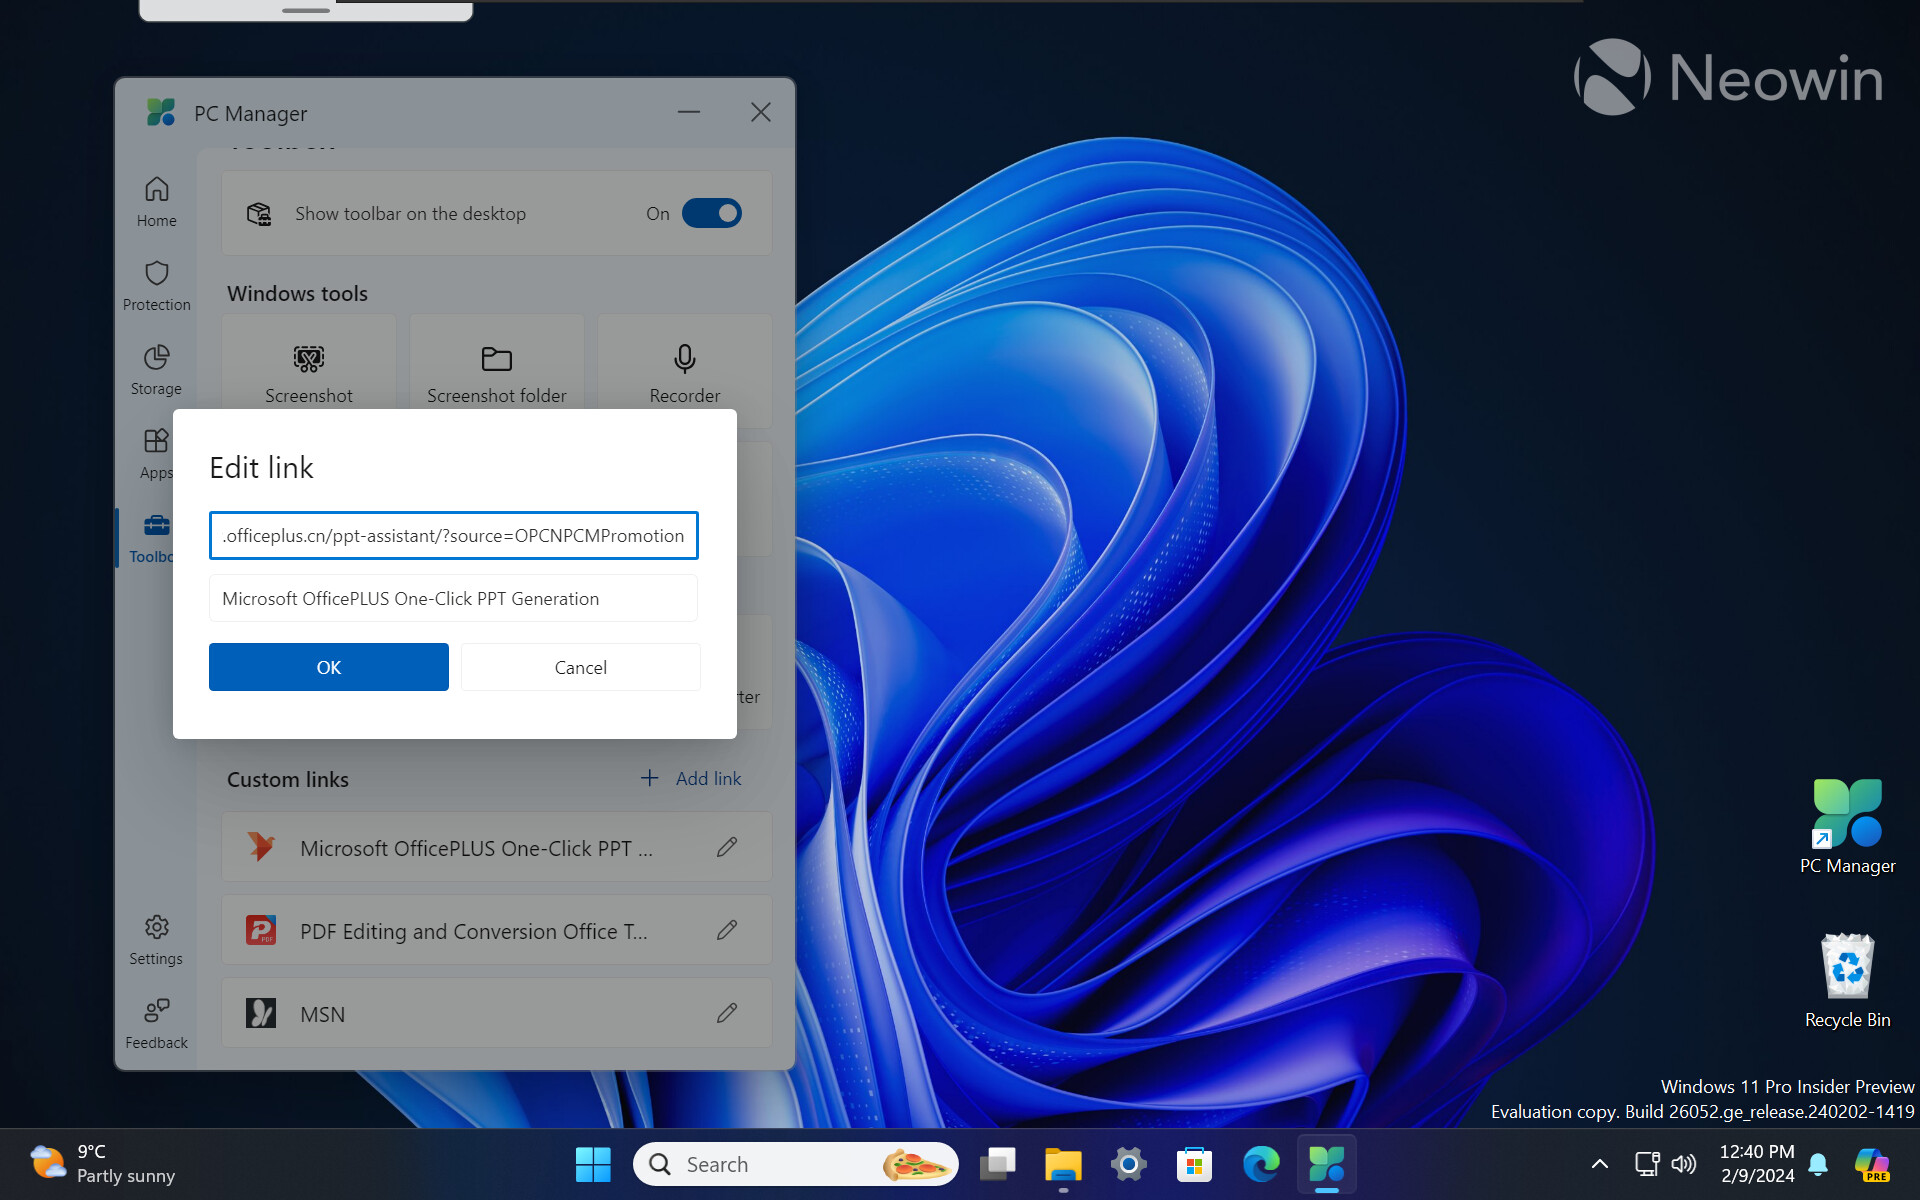
Task: Confirm the Edit link dialog with OK
Action: (329, 667)
